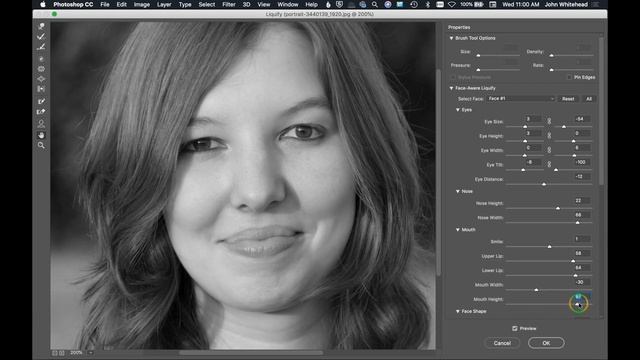The width and height of the screenshot is (640, 360).
Task: Click the Eye Height link icon
Action: click(549, 136)
